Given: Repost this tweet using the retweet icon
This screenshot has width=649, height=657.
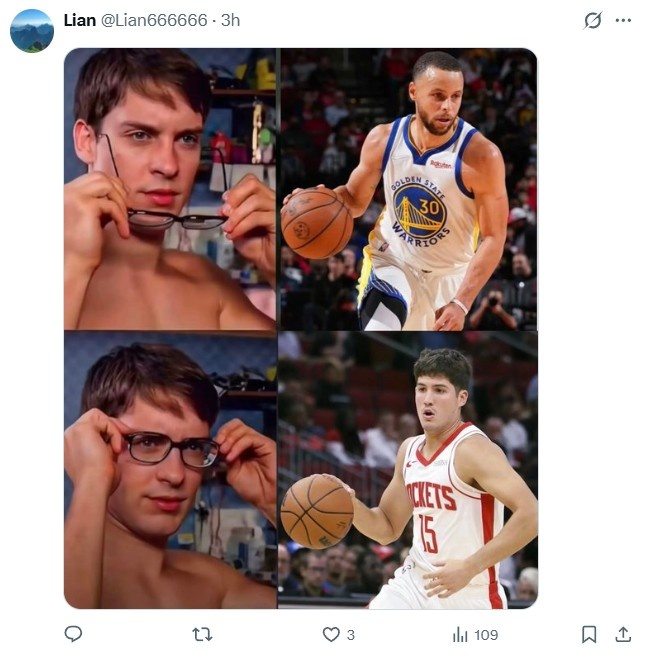Looking at the screenshot, I should [202, 634].
